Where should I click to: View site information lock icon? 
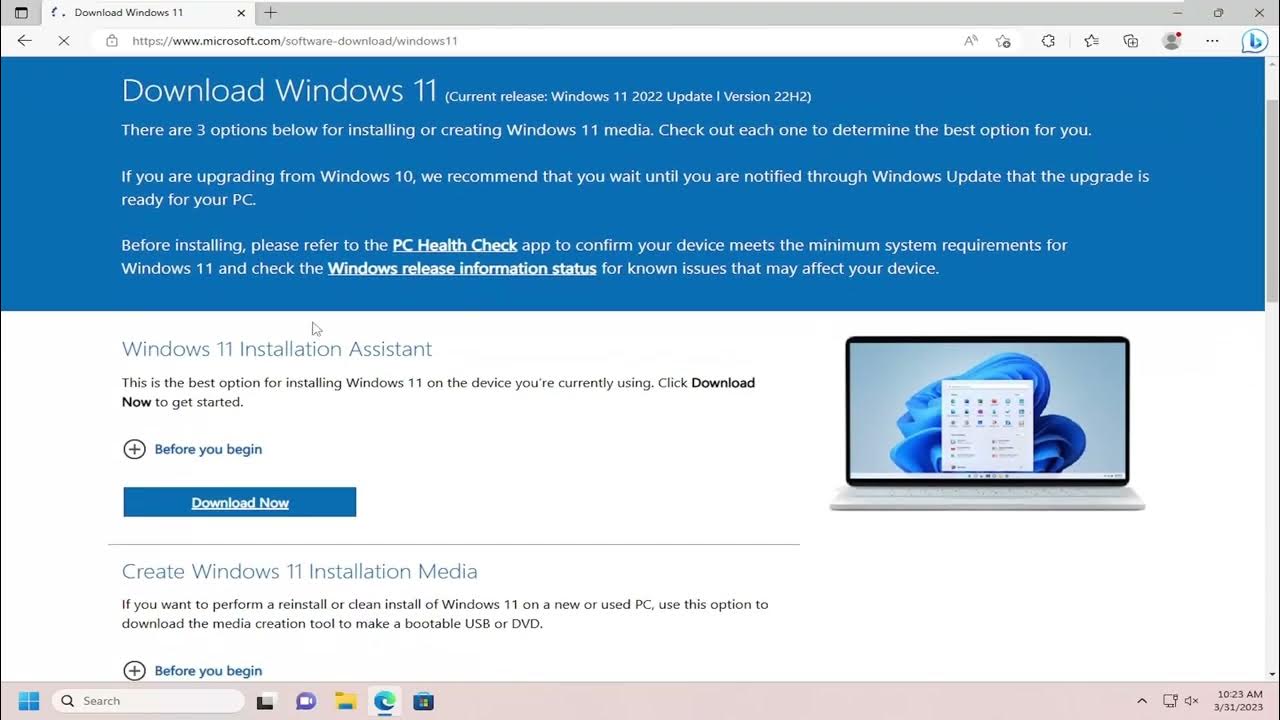tap(112, 41)
